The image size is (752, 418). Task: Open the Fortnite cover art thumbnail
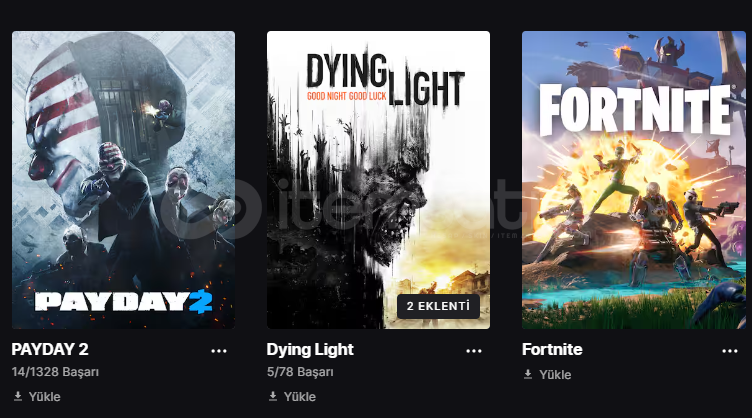(634, 180)
